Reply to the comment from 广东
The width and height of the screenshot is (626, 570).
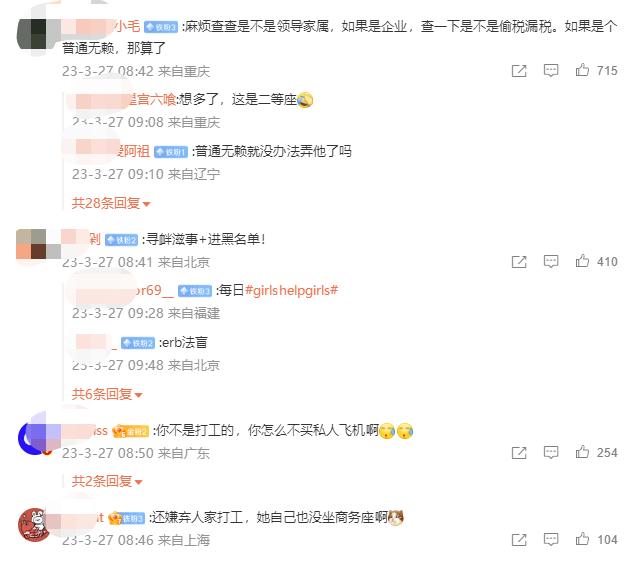click(x=551, y=452)
